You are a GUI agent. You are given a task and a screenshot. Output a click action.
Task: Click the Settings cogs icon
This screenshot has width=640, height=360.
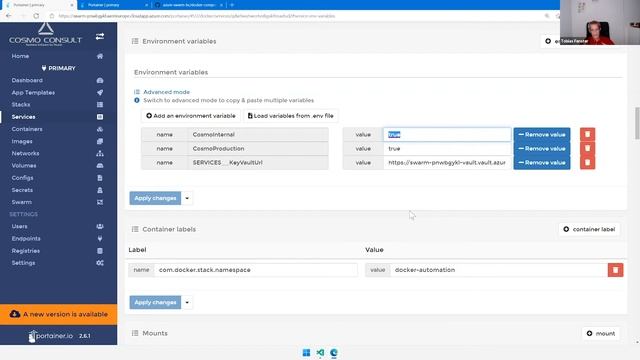pyautogui.click(x=100, y=263)
